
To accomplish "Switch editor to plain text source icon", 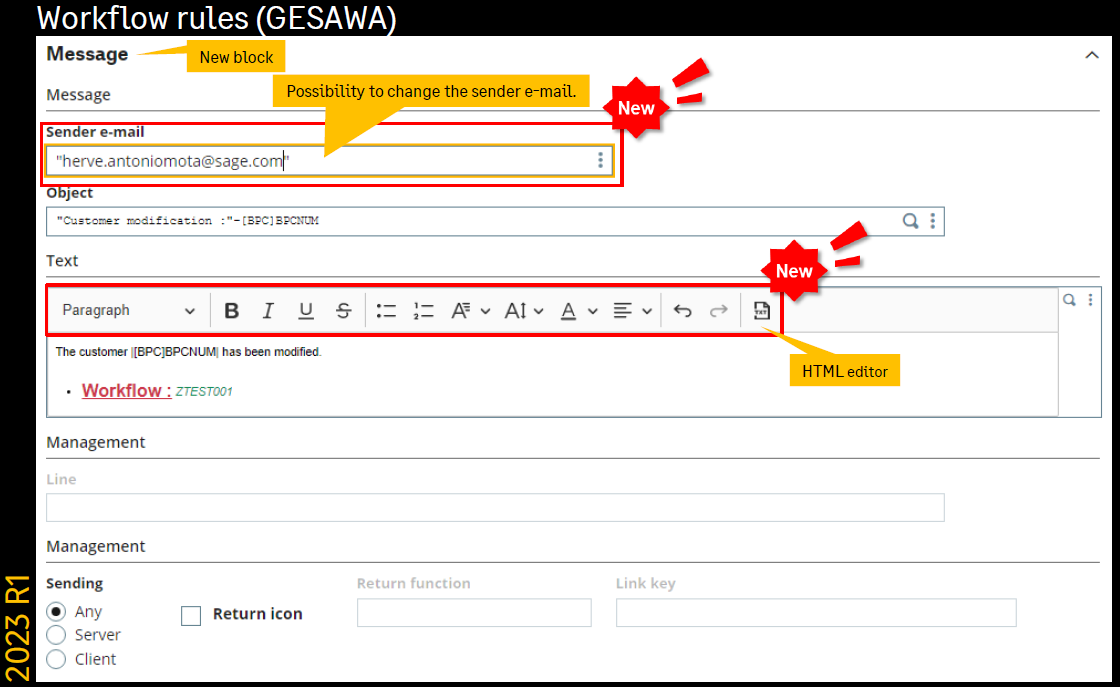I will 761,311.
